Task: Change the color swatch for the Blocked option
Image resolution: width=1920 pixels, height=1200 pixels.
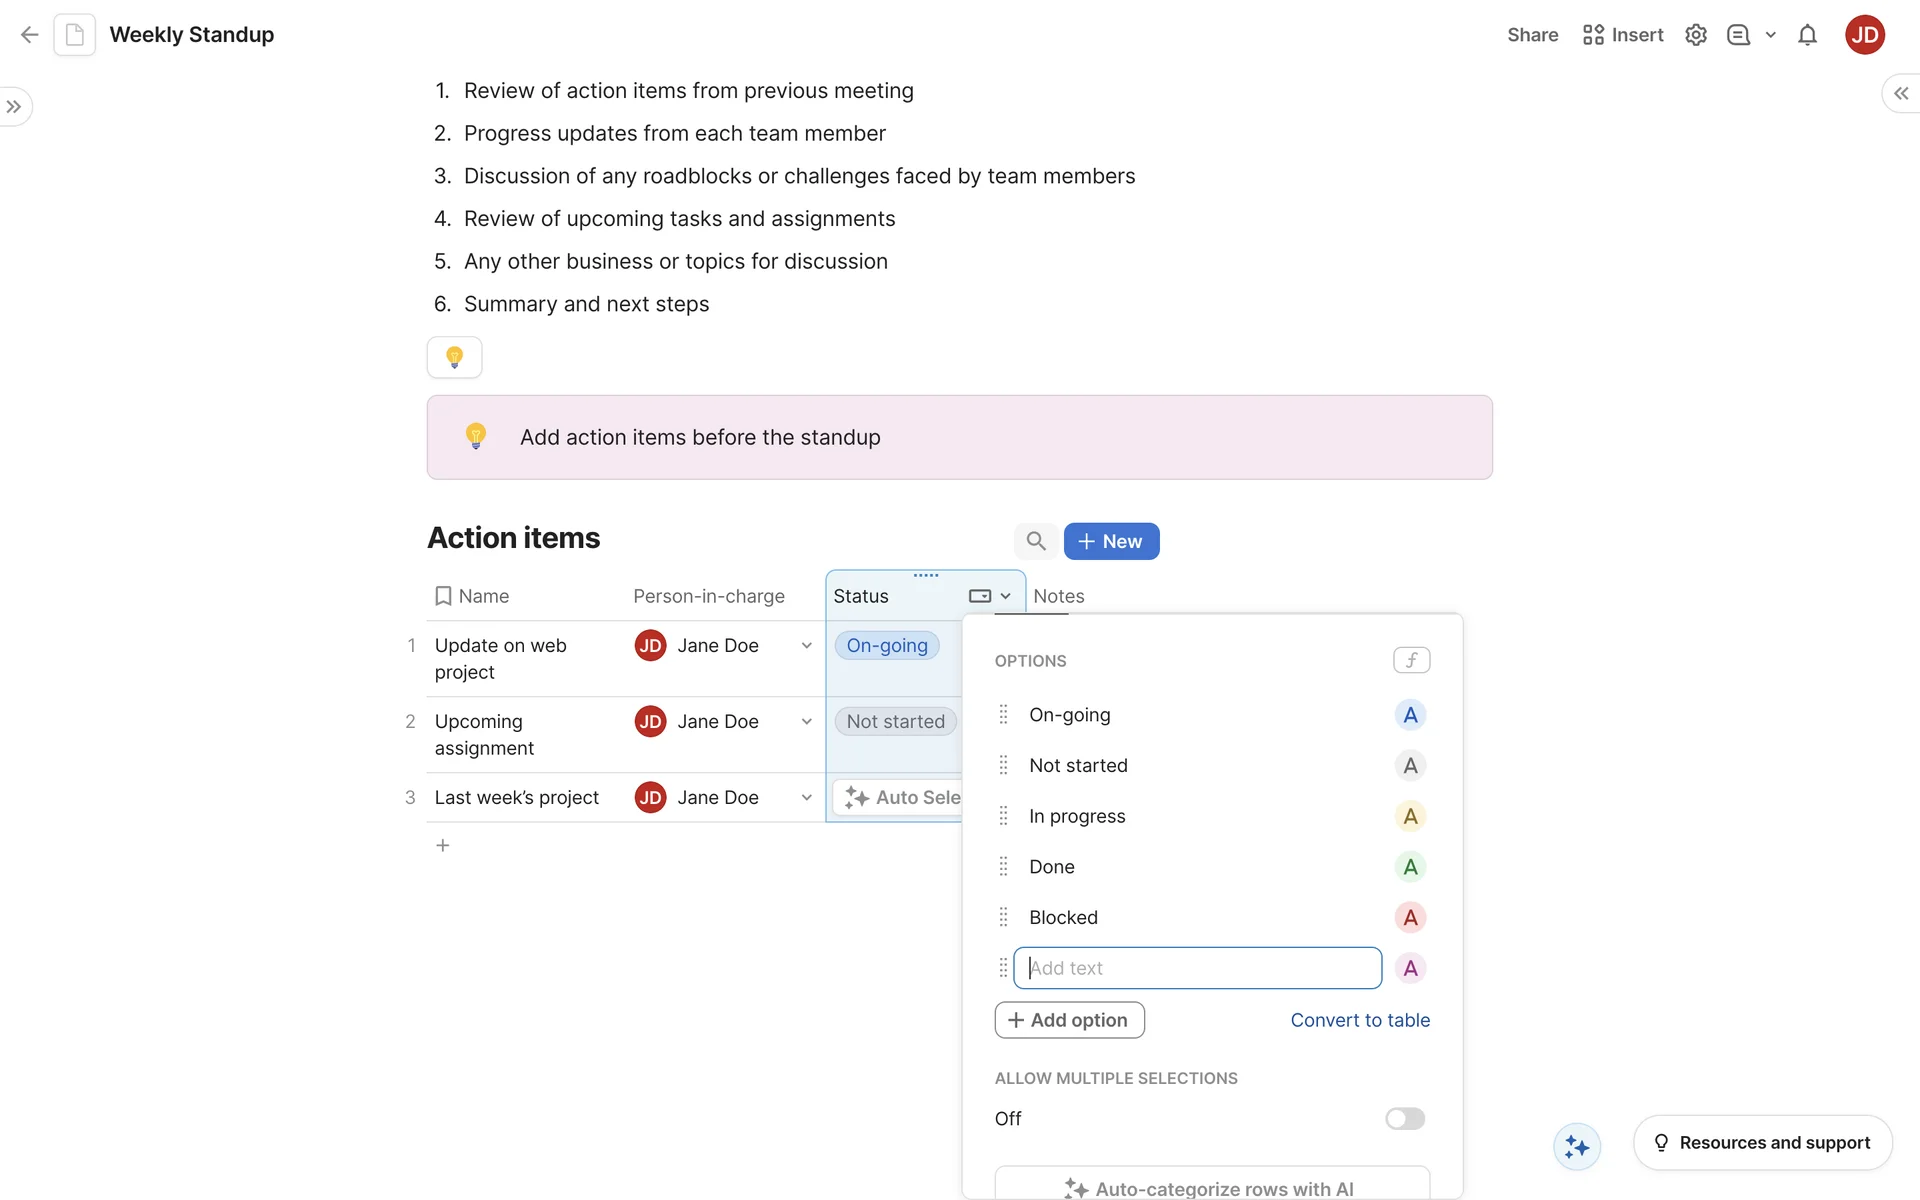Action: pos(1409,917)
